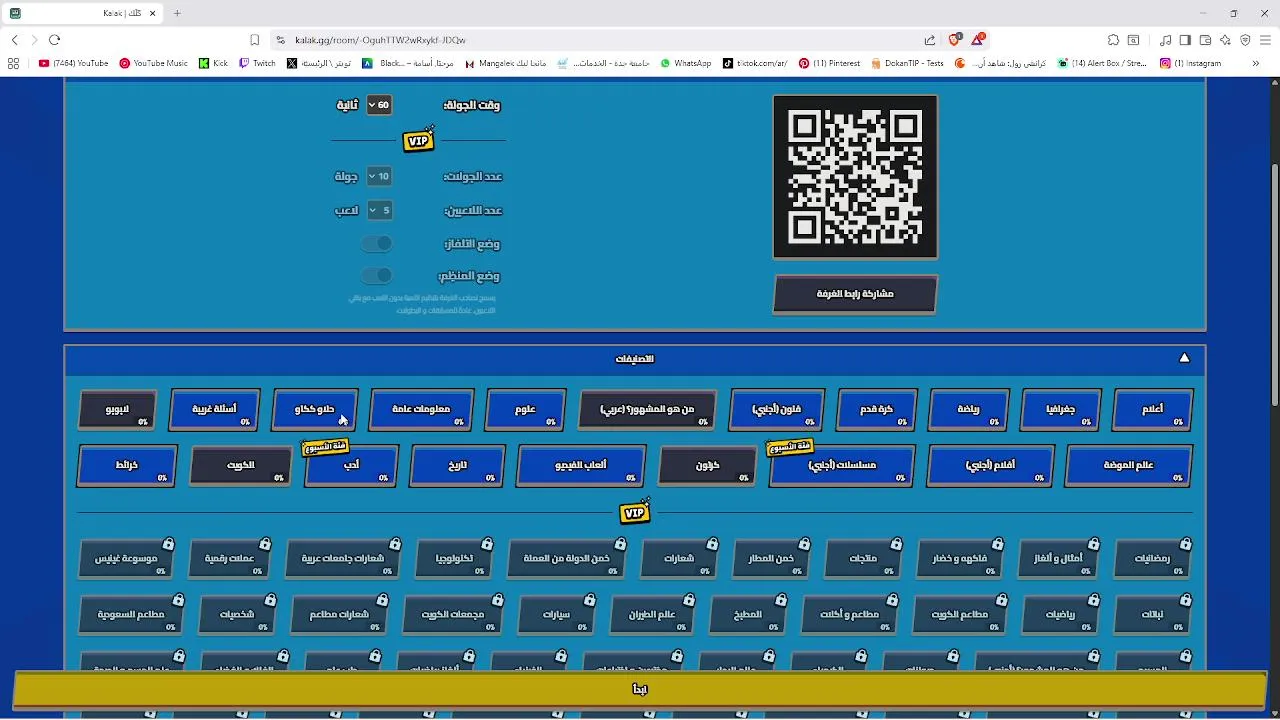Reload the page

point(54,40)
